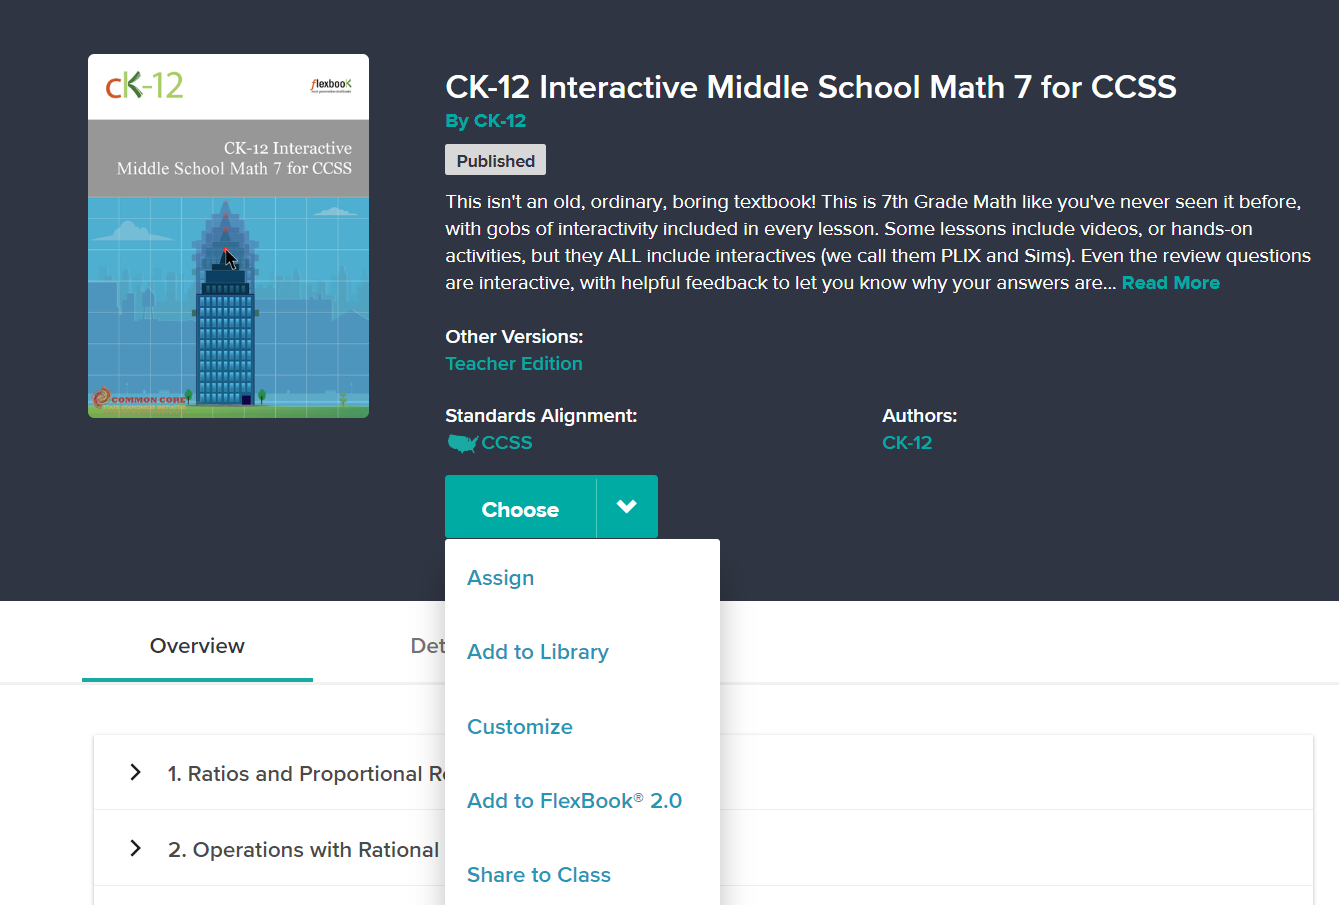
Task: Open the Choose dropdown arrow
Action: 627,506
